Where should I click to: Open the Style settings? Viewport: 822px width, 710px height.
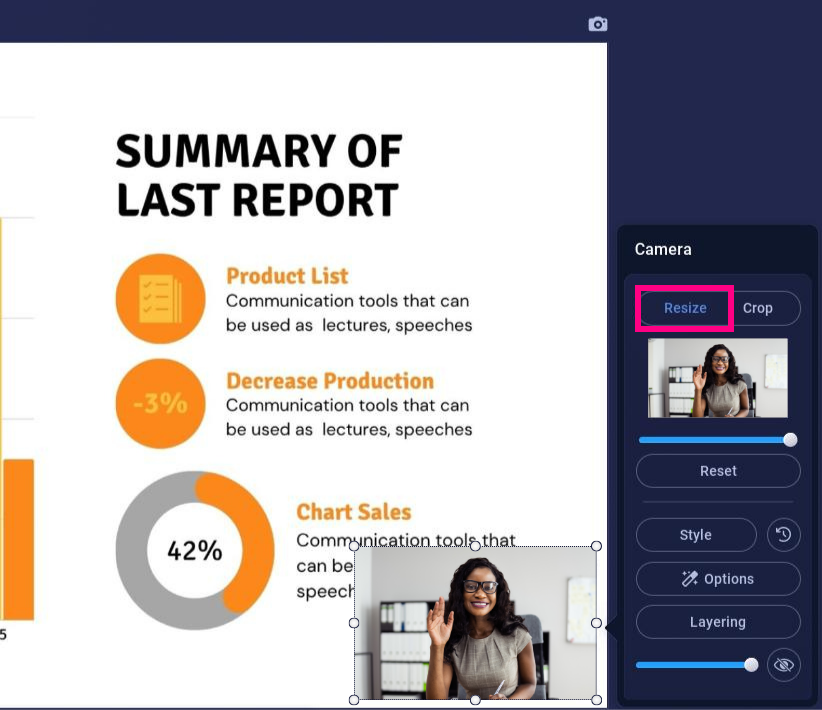pyautogui.click(x=696, y=535)
